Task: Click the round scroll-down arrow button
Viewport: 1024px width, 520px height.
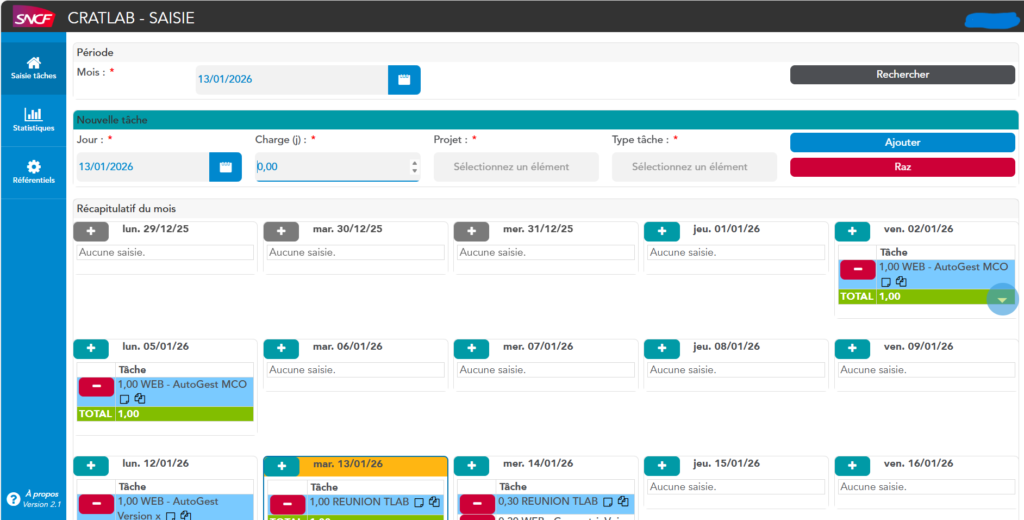Action: 1002,299
